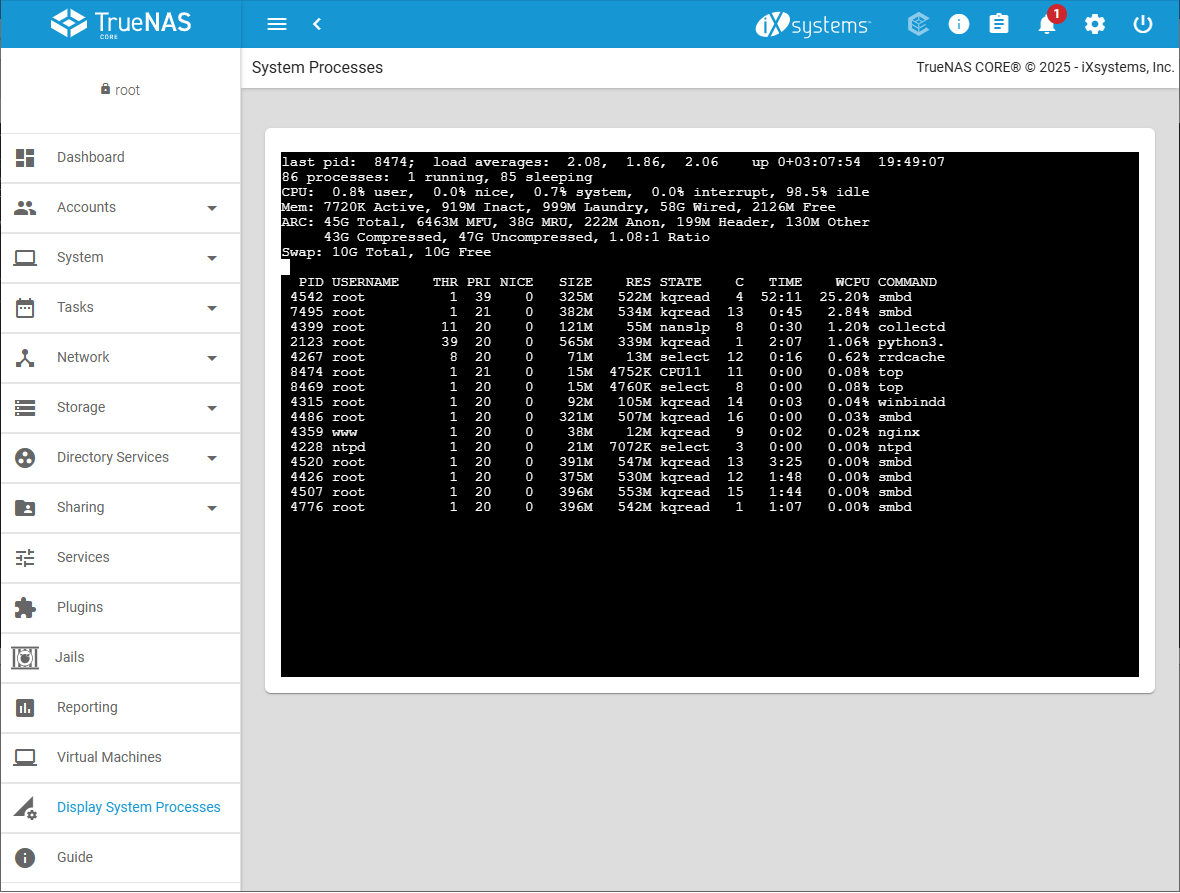Click the Swap usage line

[x=386, y=252]
